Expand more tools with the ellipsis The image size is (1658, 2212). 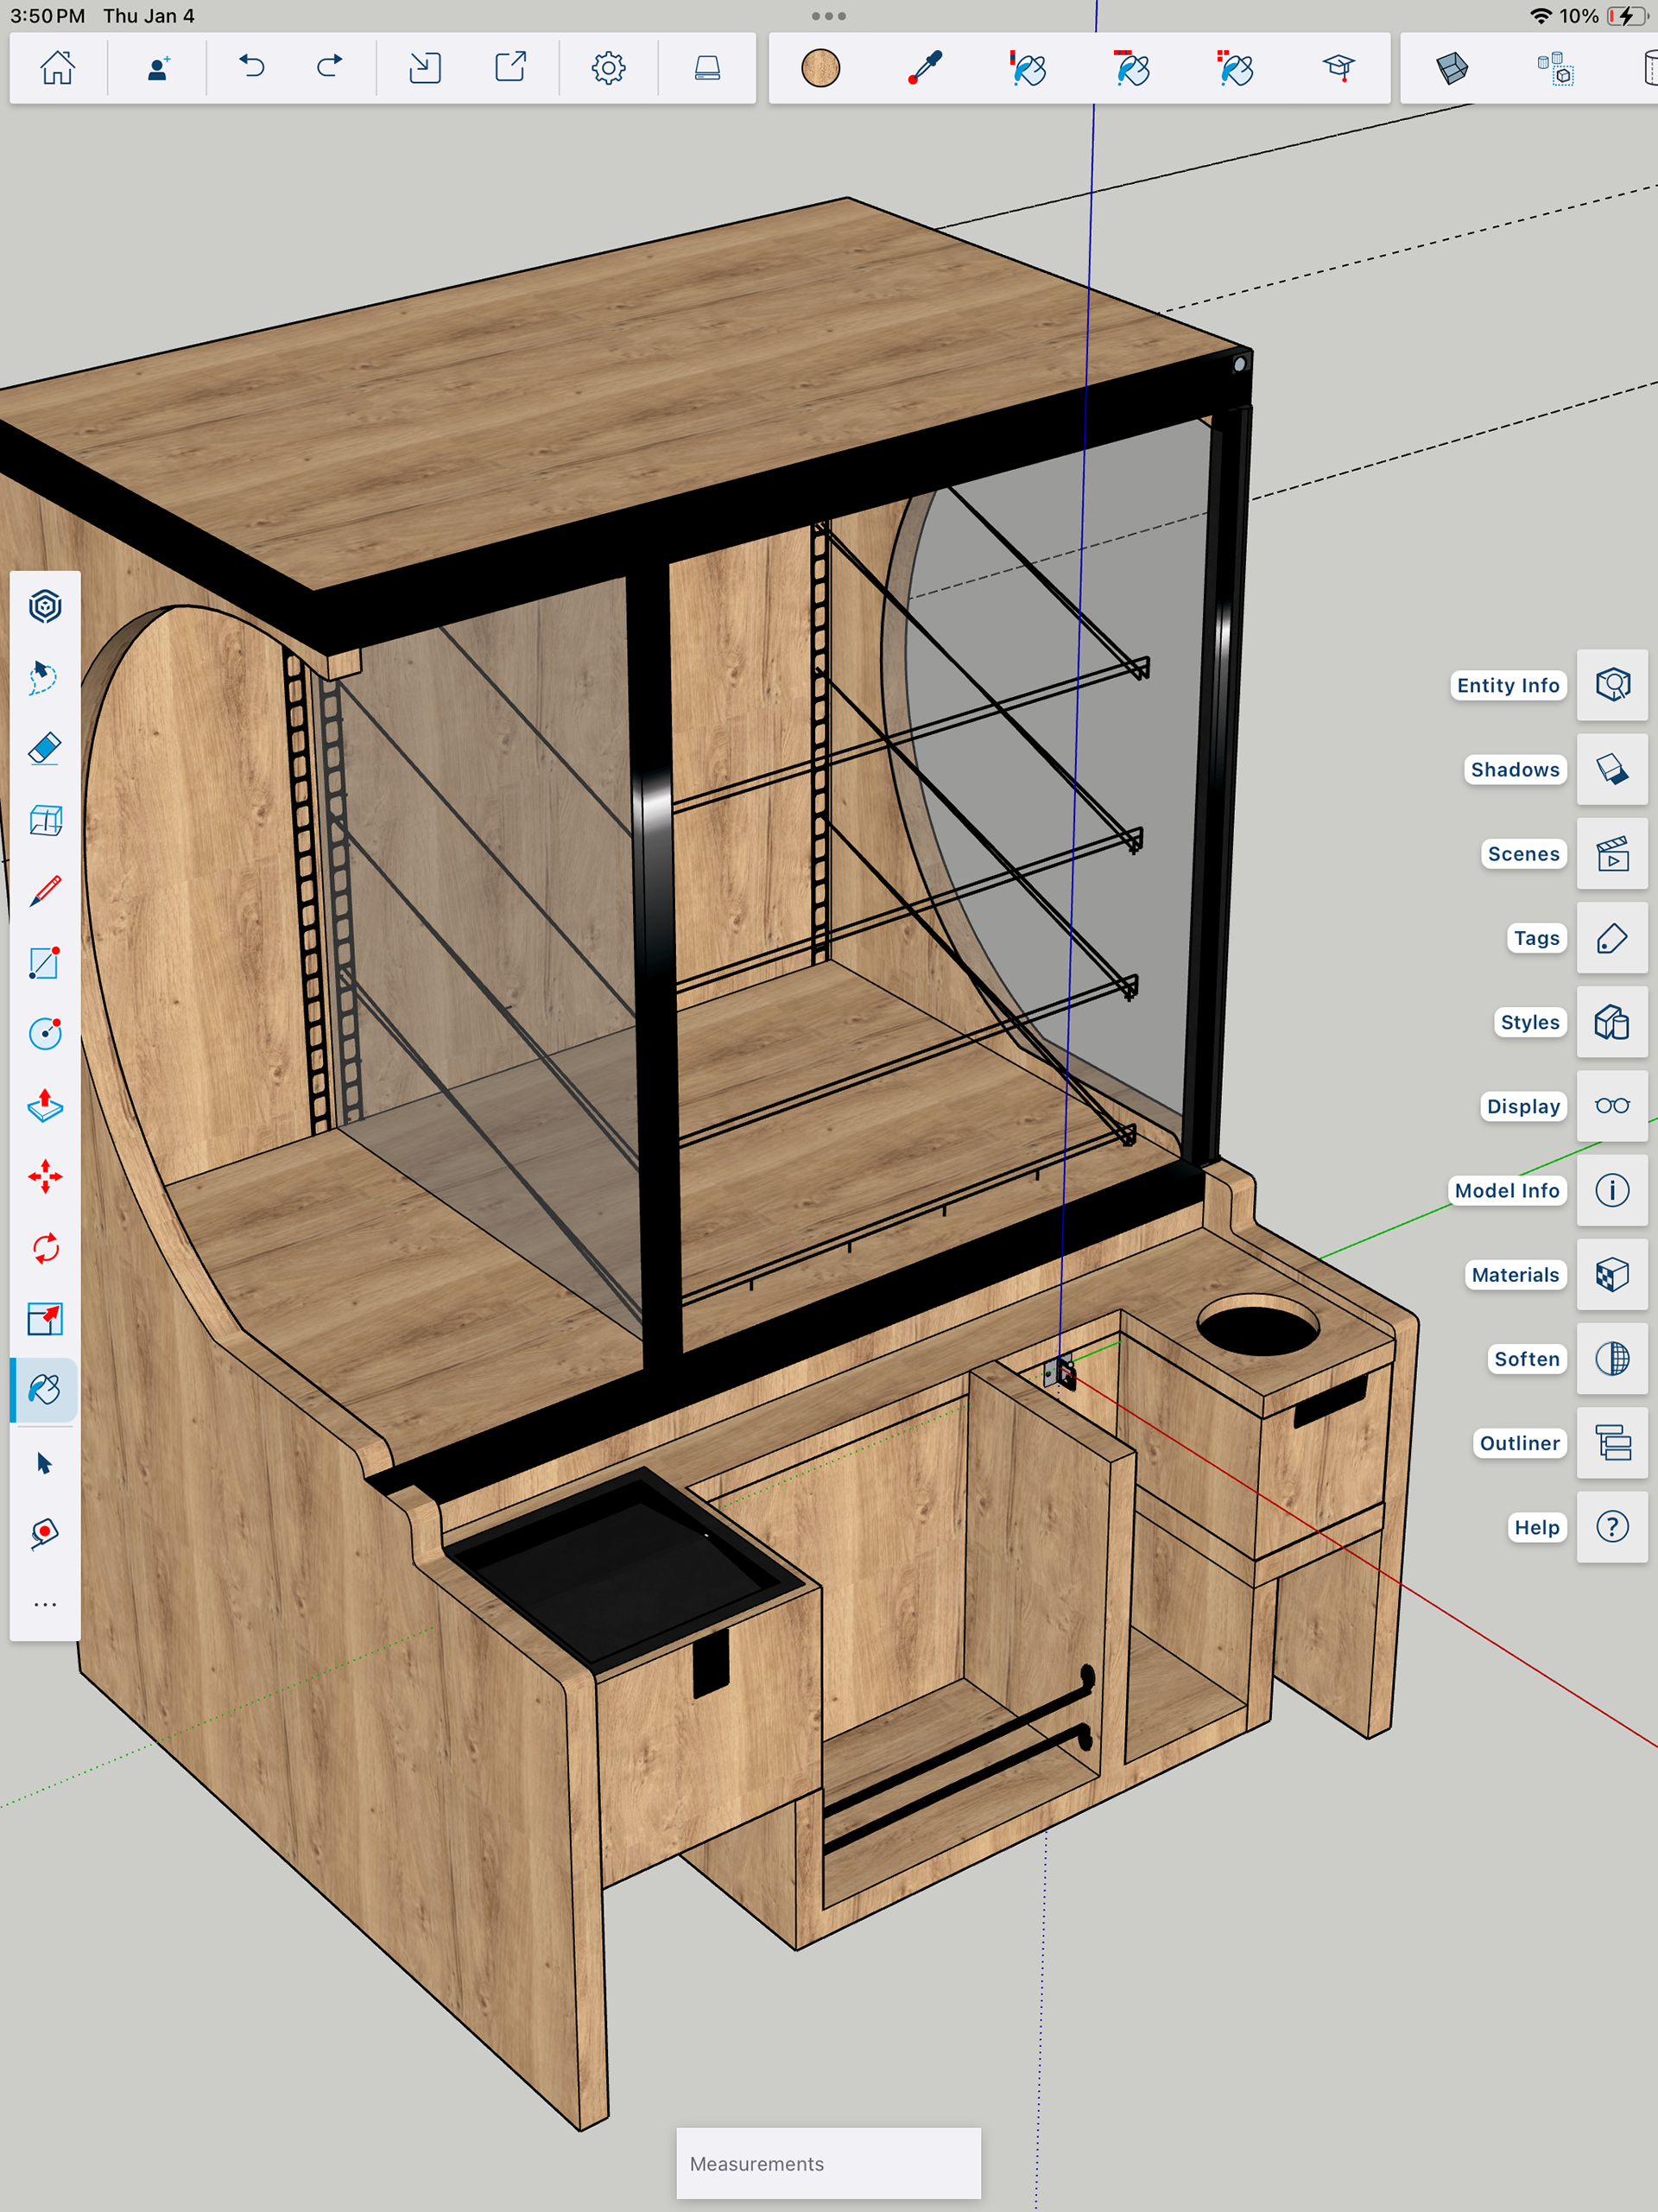click(45, 1605)
